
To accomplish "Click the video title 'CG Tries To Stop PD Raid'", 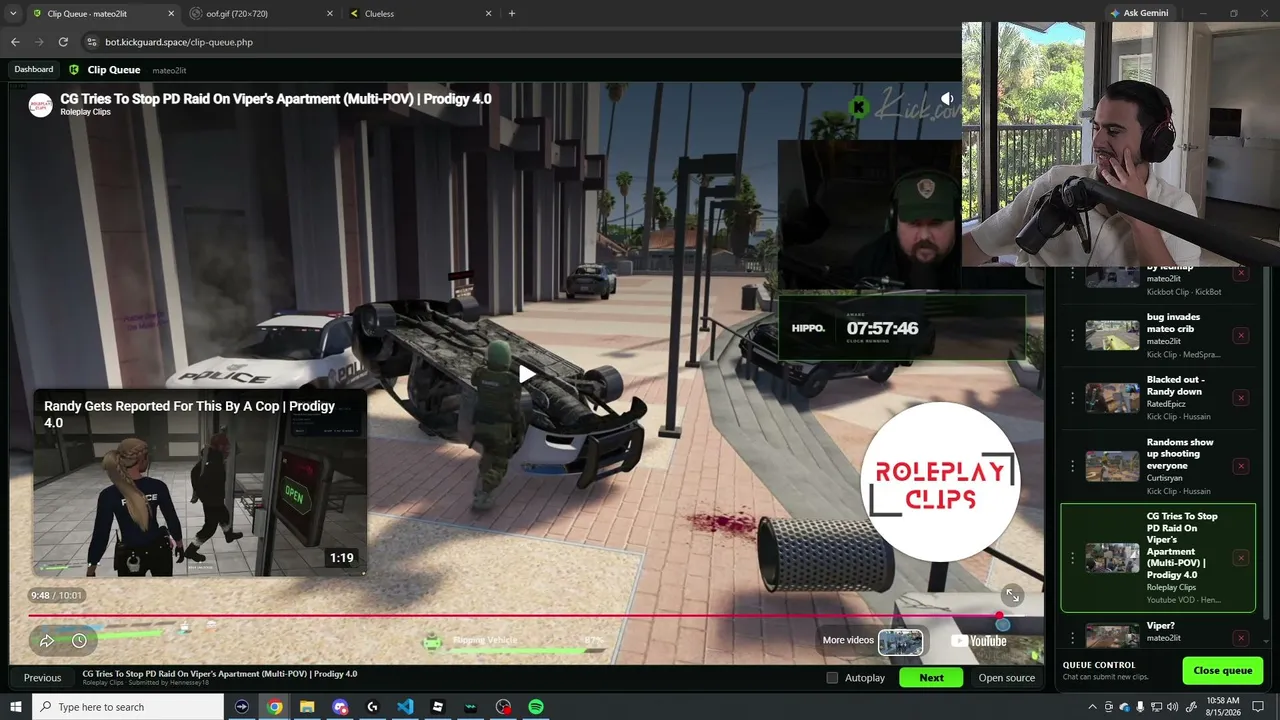I will click(x=276, y=99).
